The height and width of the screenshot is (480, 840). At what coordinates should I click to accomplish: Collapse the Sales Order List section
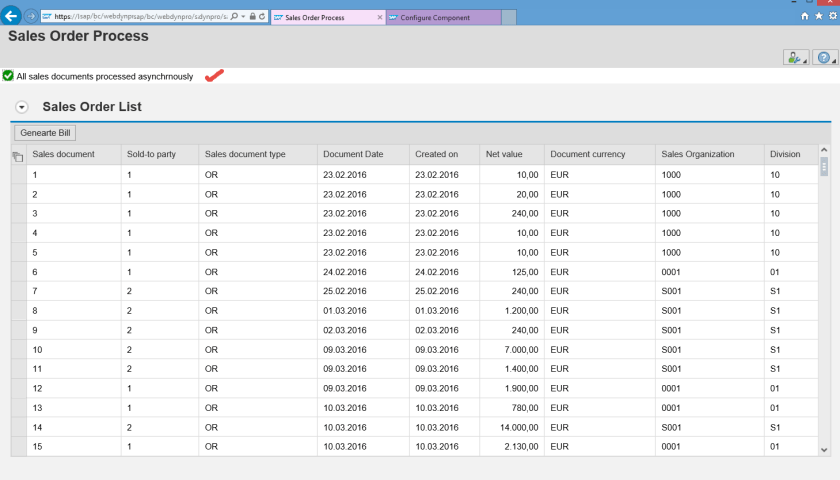click(x=22, y=107)
